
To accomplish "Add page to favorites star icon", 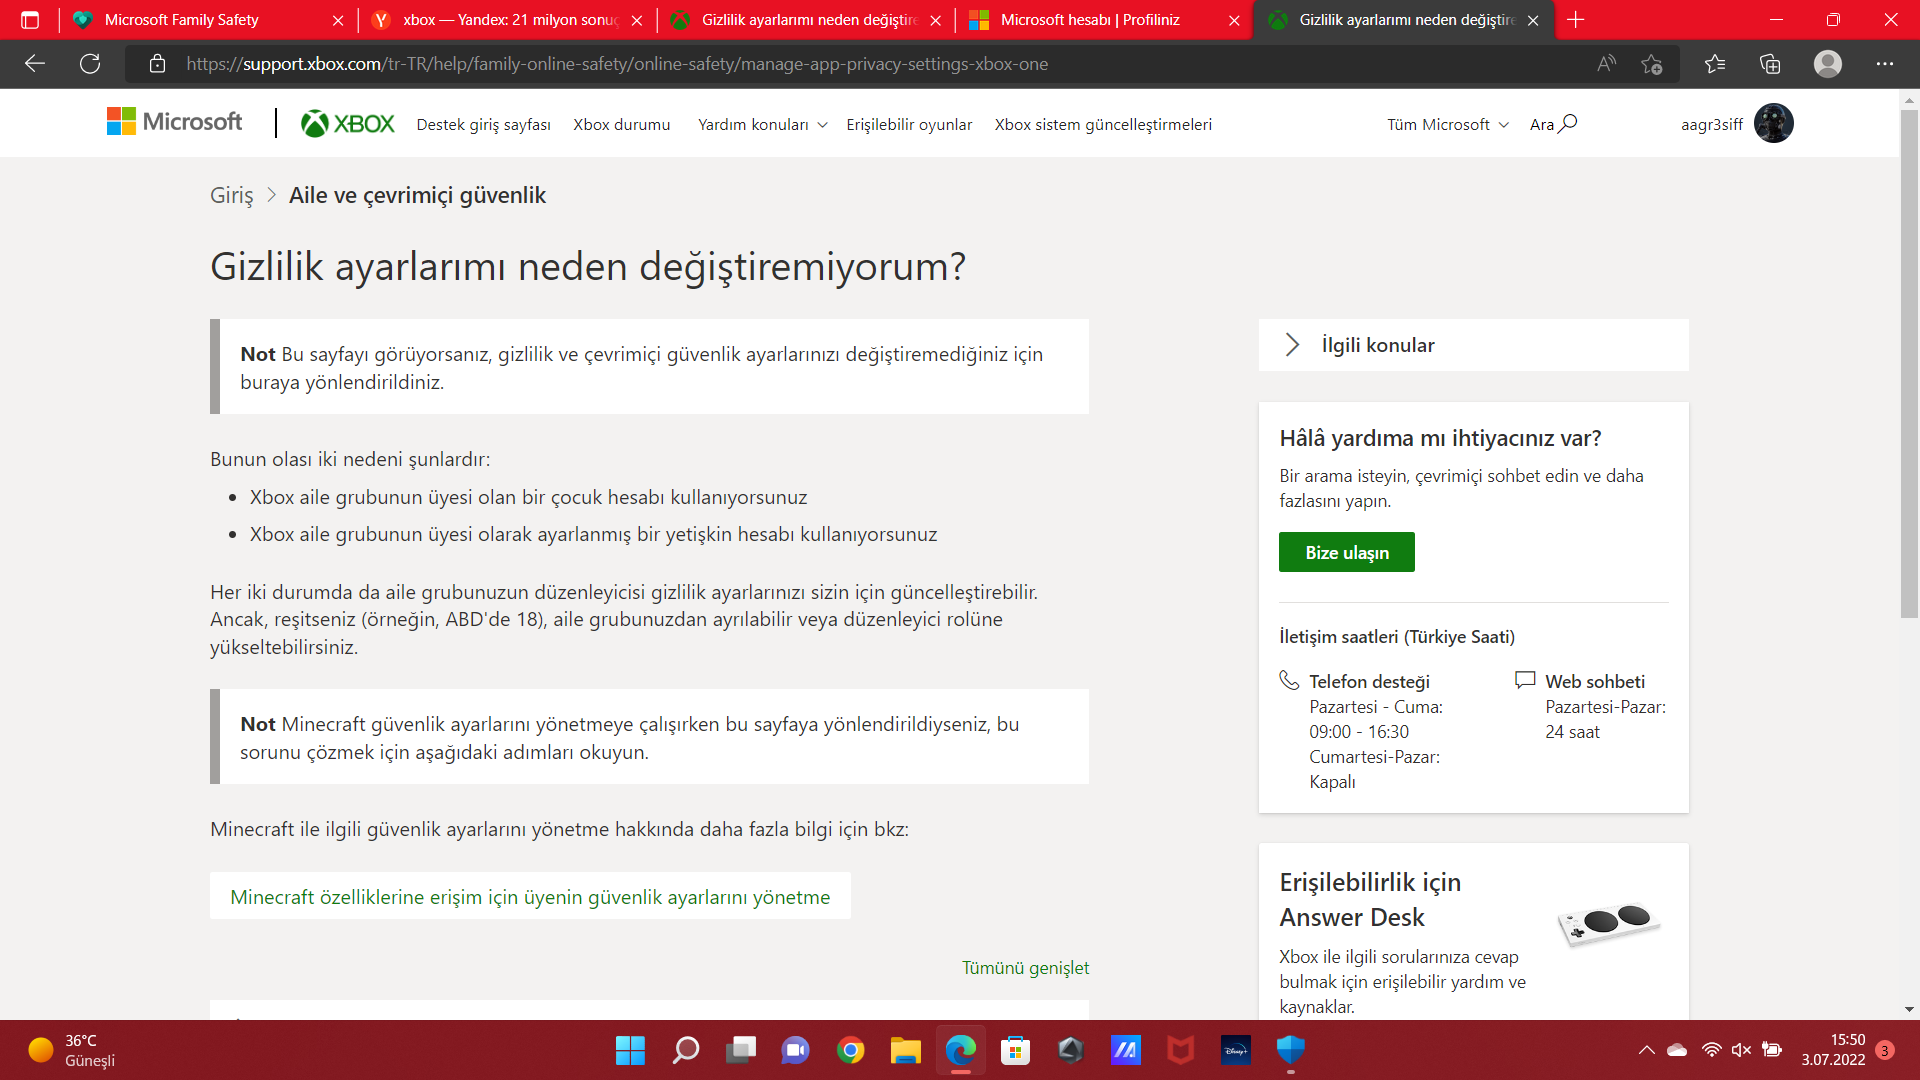I will 1651,64.
